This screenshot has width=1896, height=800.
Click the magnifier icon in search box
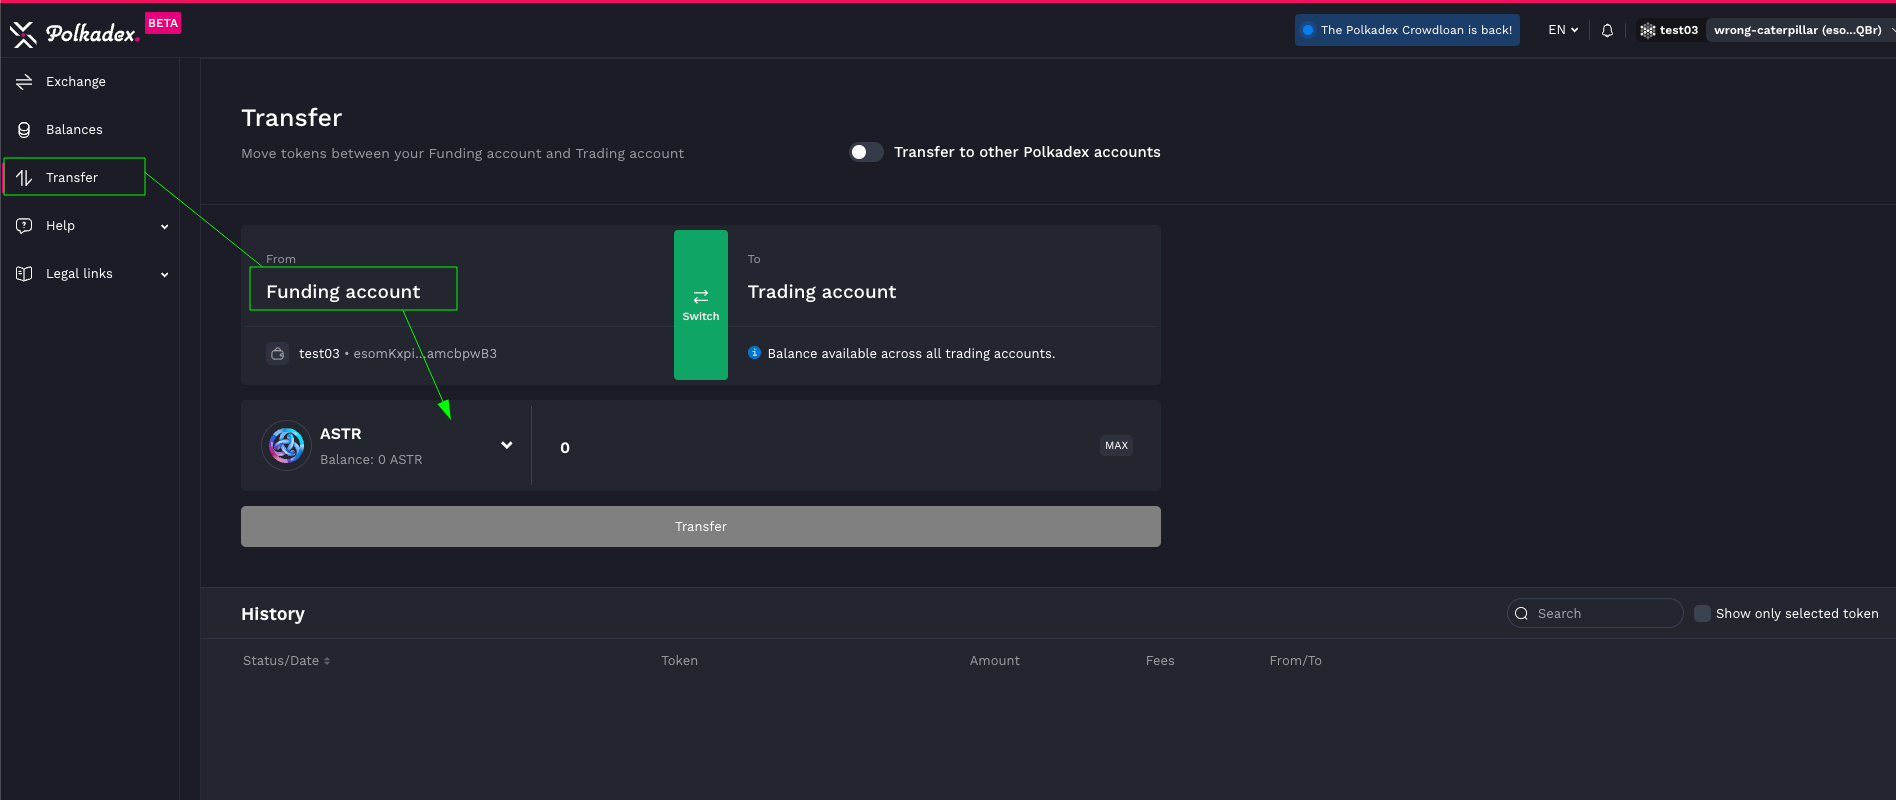coord(1521,614)
